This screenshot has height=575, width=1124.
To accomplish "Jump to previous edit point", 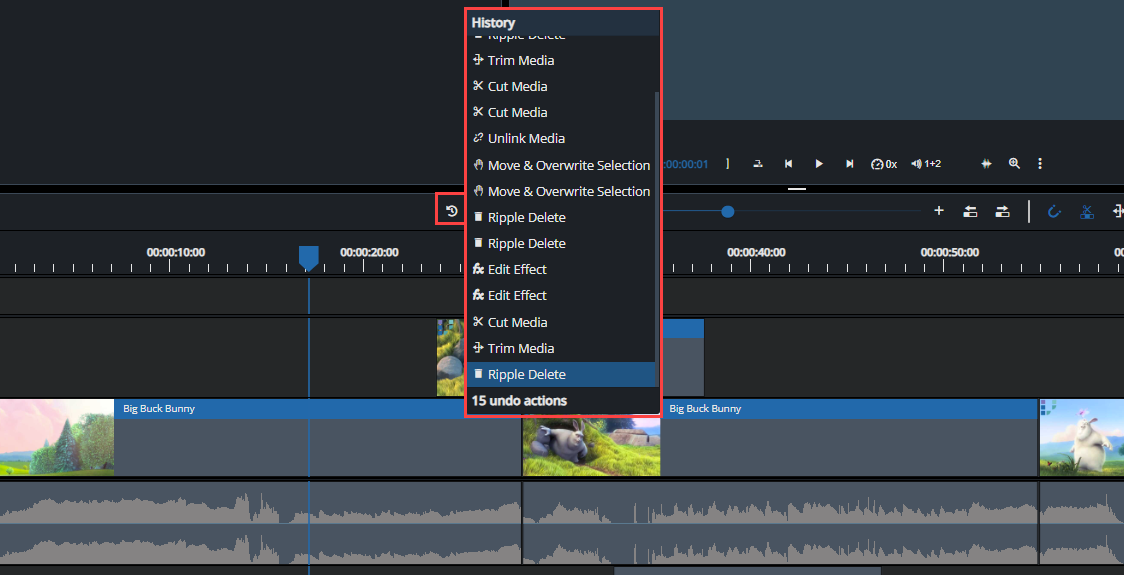I will coord(788,164).
